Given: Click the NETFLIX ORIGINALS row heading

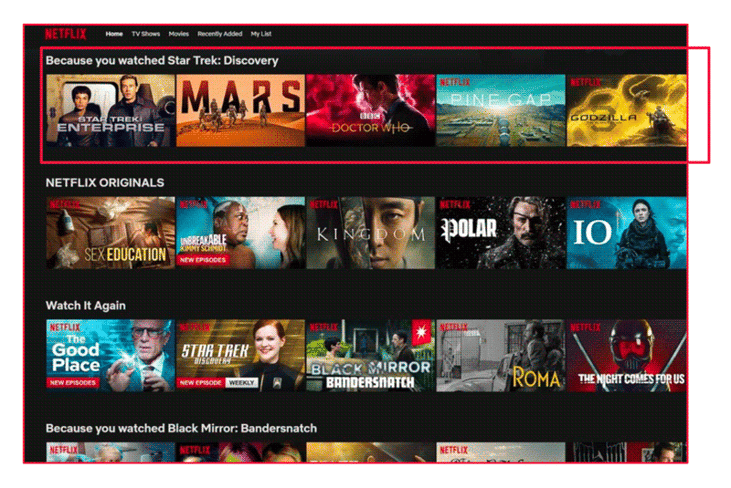Looking at the screenshot, I should [x=105, y=183].
